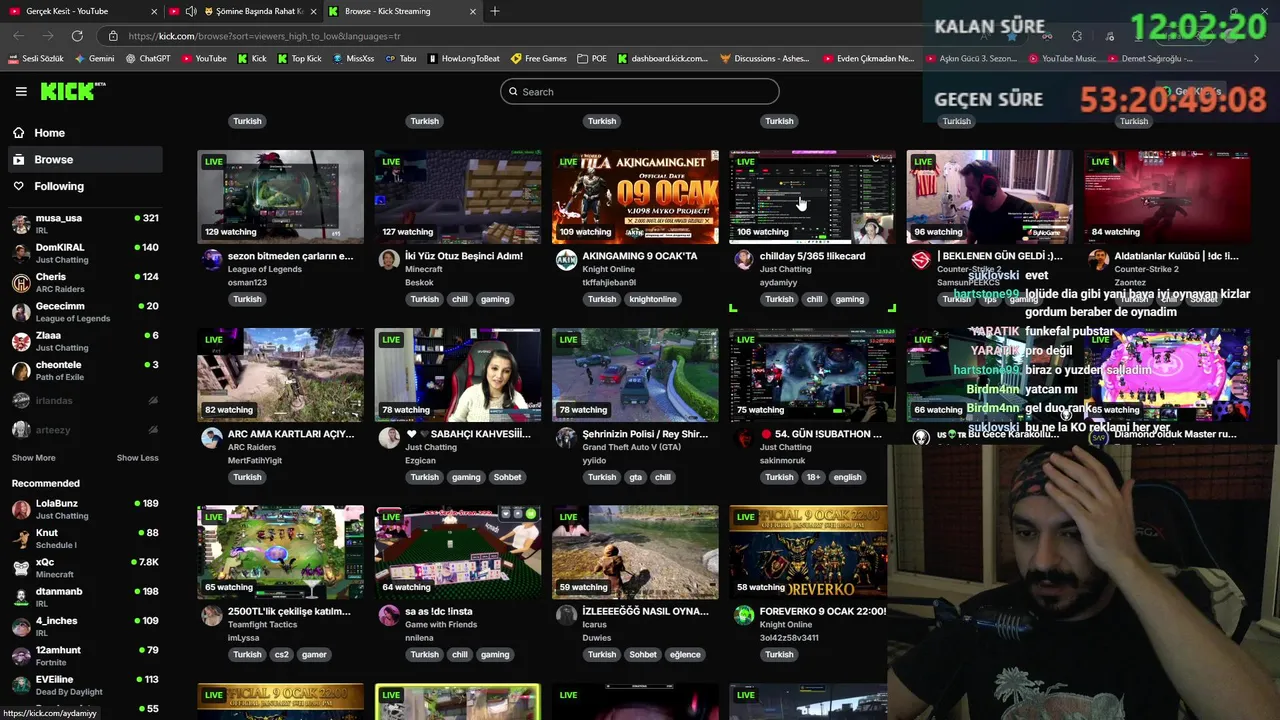This screenshot has width=1280, height=720.
Task: Open the hamburger menu beside Kick logo
Action: point(21,91)
